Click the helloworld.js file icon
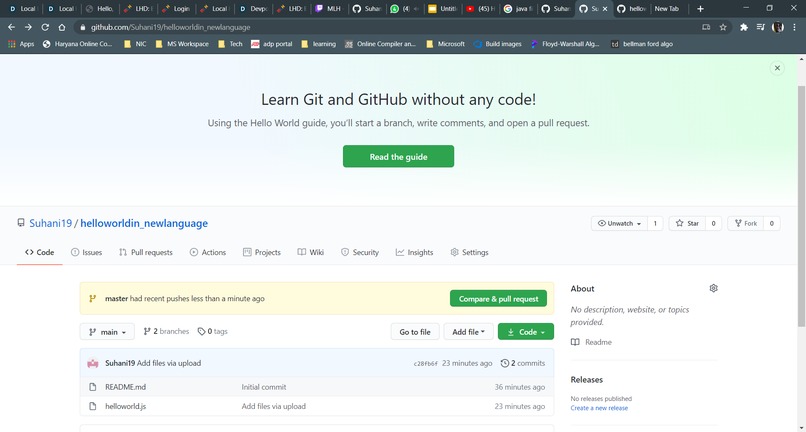 [93, 406]
